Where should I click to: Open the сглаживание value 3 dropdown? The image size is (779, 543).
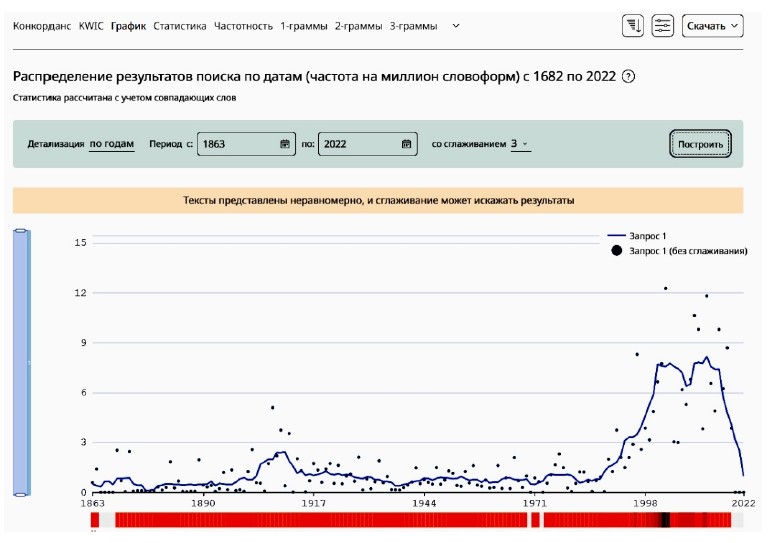coord(519,144)
